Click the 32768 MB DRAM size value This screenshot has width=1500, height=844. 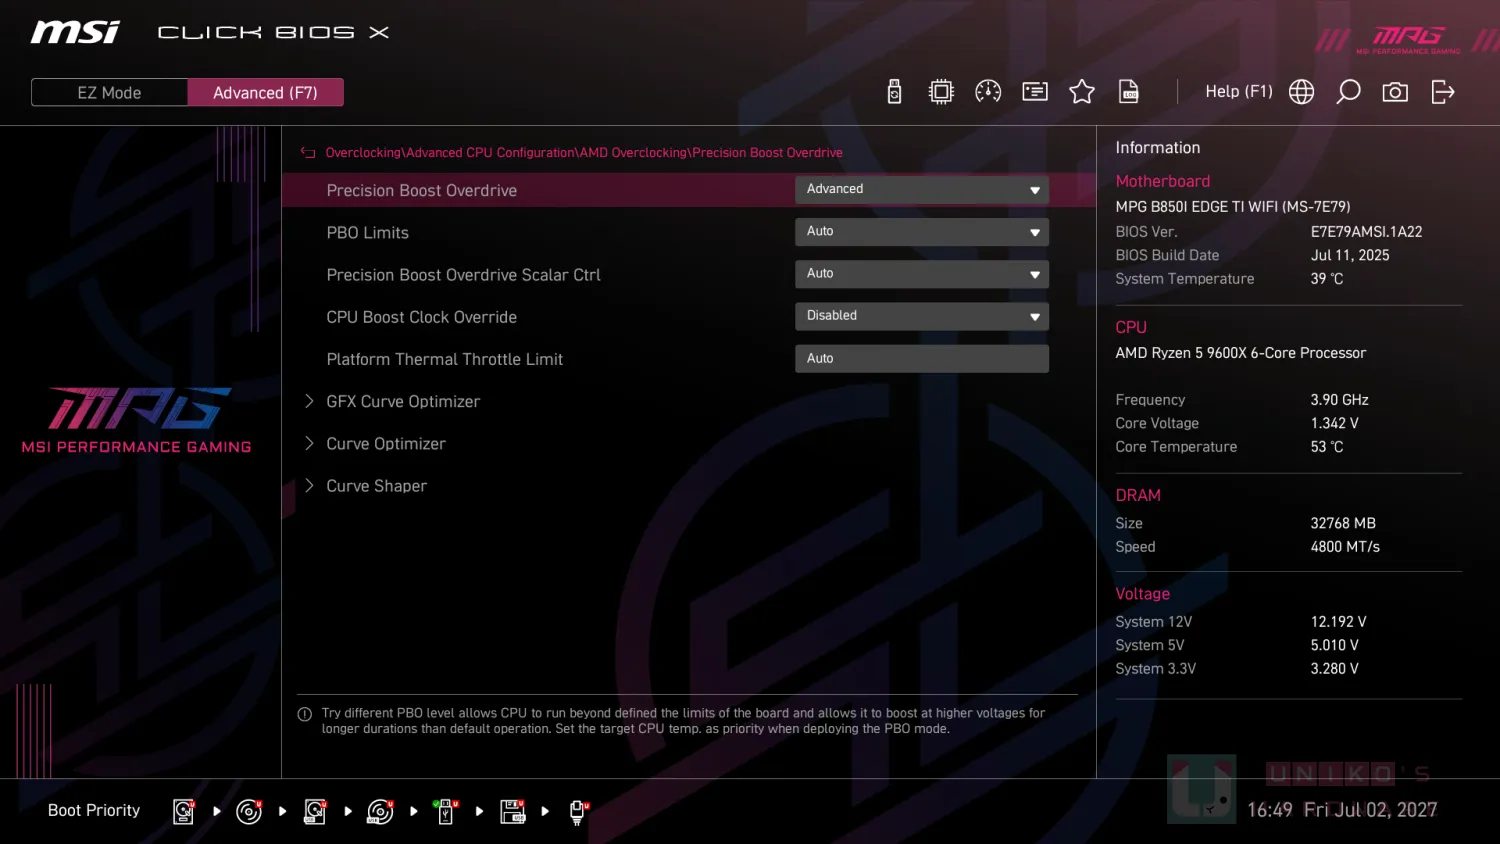pyautogui.click(x=1343, y=523)
